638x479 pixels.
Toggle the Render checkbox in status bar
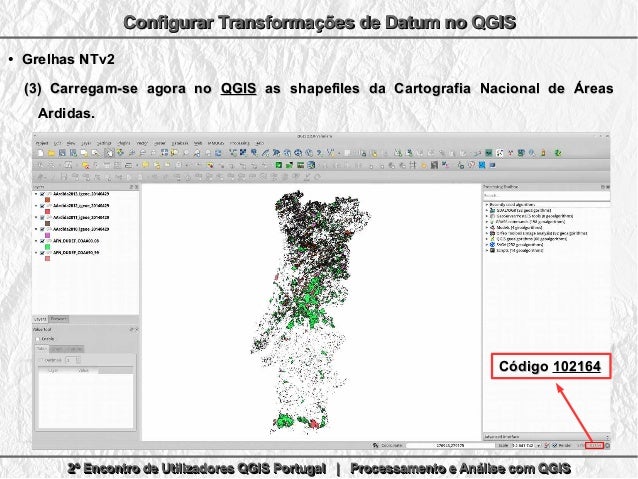[x=555, y=446]
